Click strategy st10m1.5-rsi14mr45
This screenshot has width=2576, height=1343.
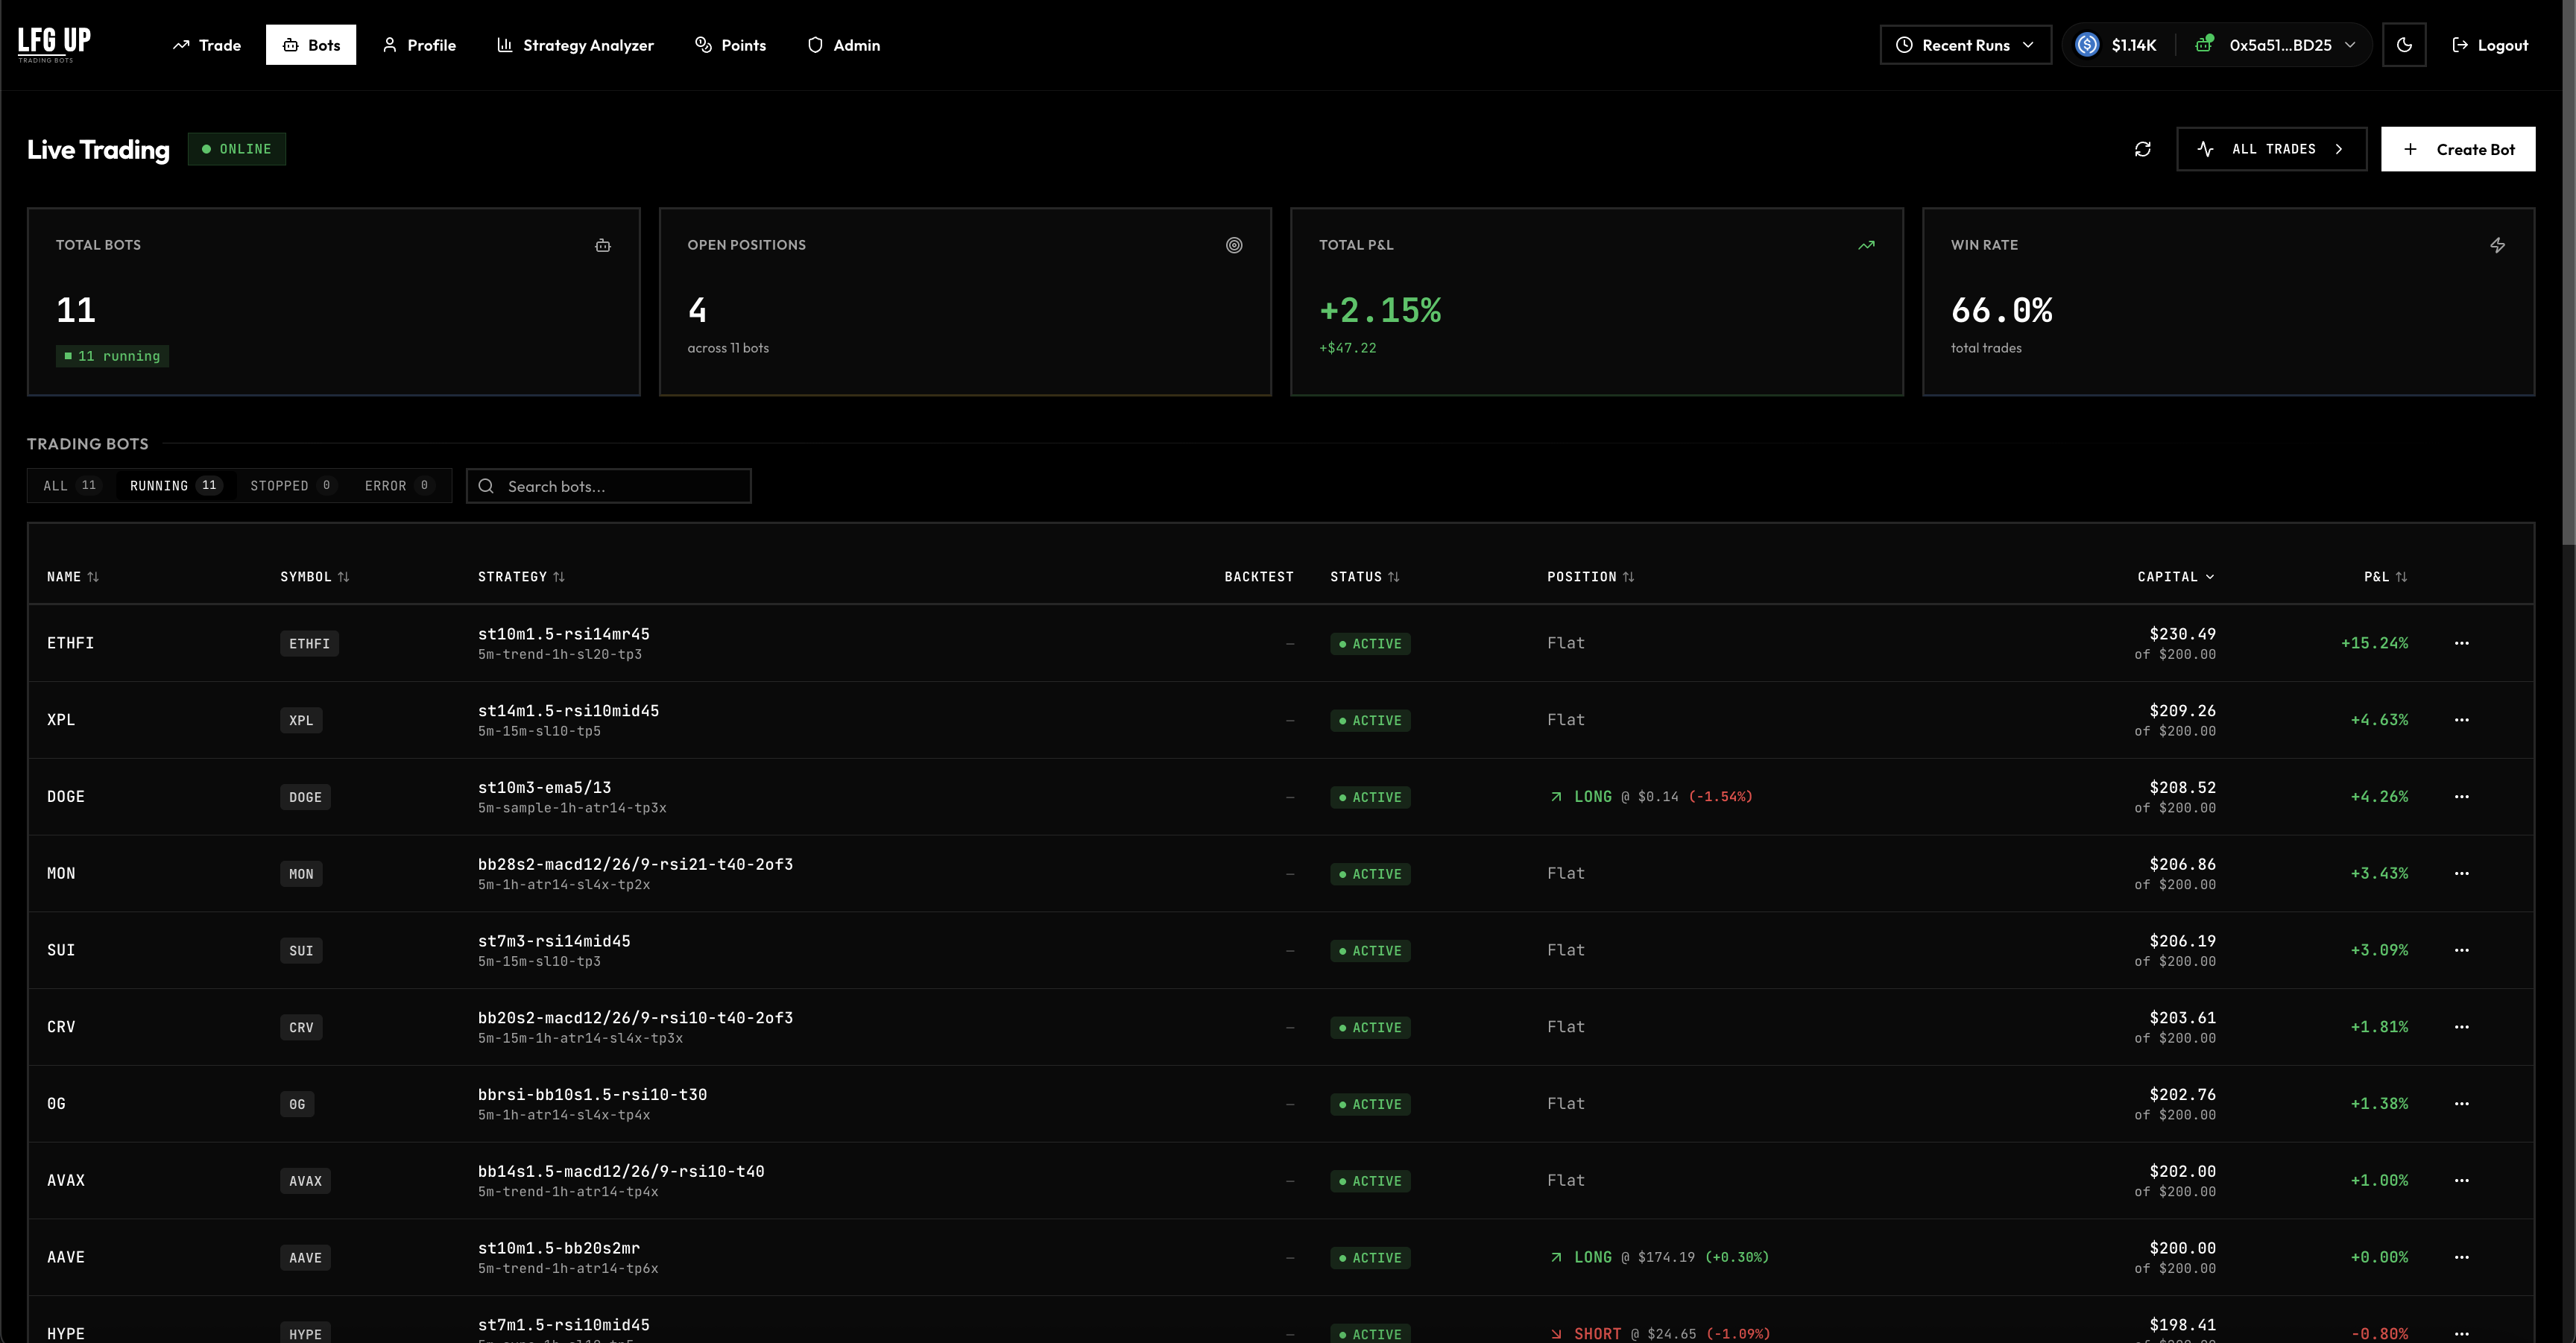[563, 634]
